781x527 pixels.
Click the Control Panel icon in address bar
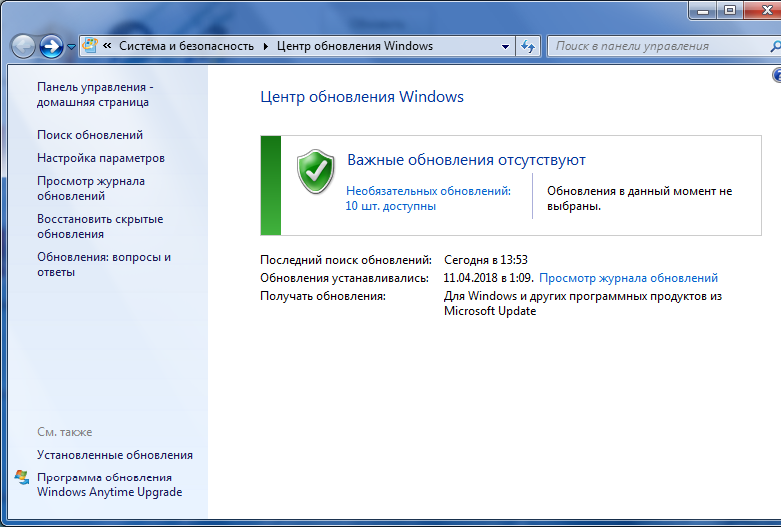pyautogui.click(x=90, y=45)
